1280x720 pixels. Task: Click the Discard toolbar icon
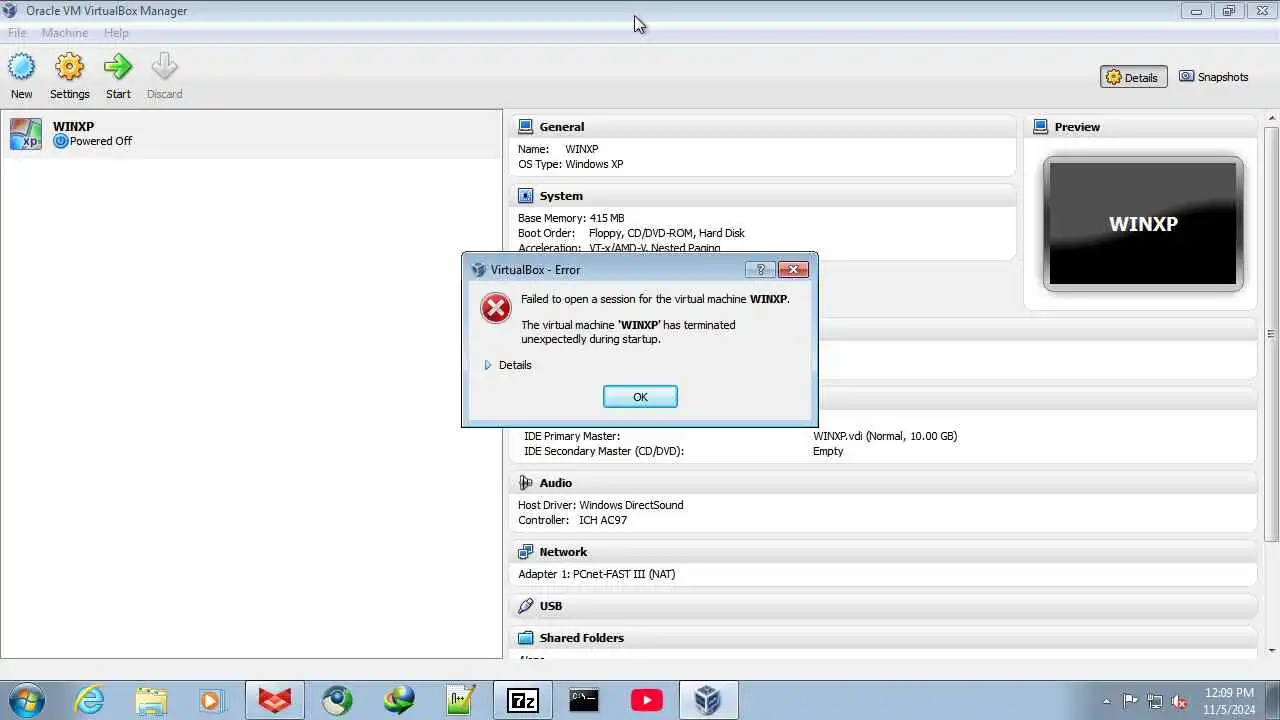pyautogui.click(x=164, y=68)
